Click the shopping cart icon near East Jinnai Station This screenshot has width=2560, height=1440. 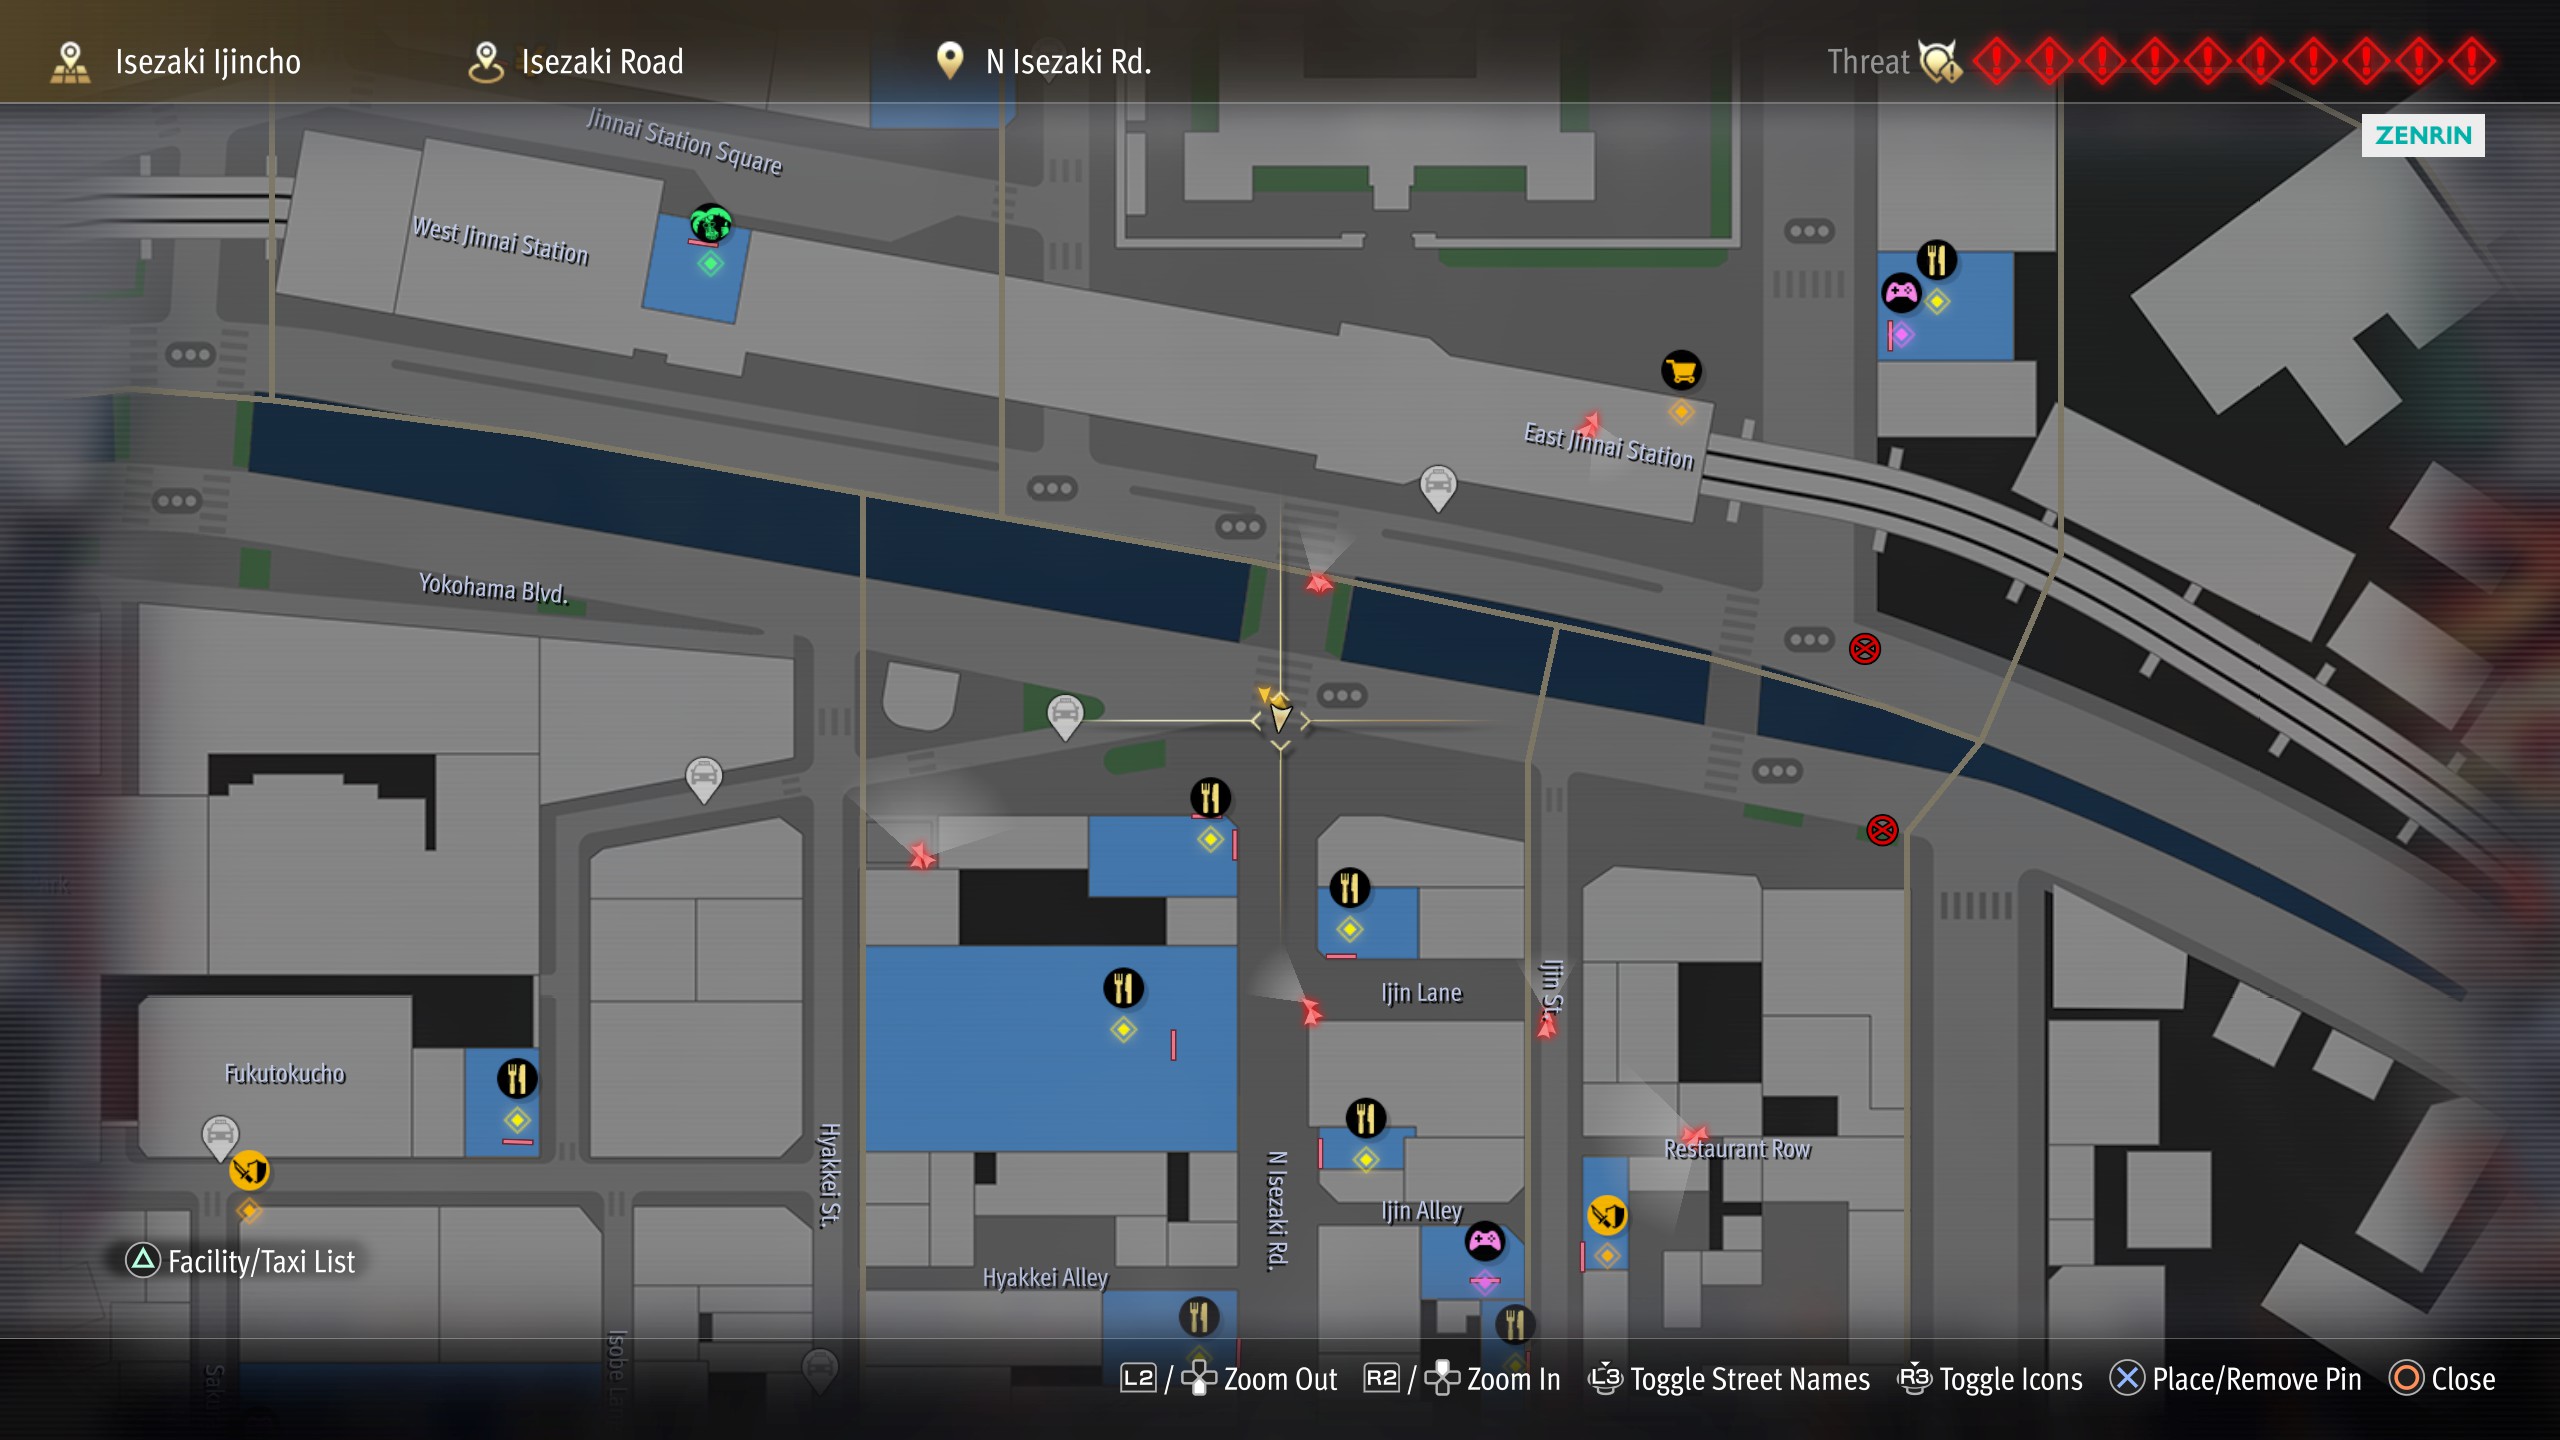1681,371
